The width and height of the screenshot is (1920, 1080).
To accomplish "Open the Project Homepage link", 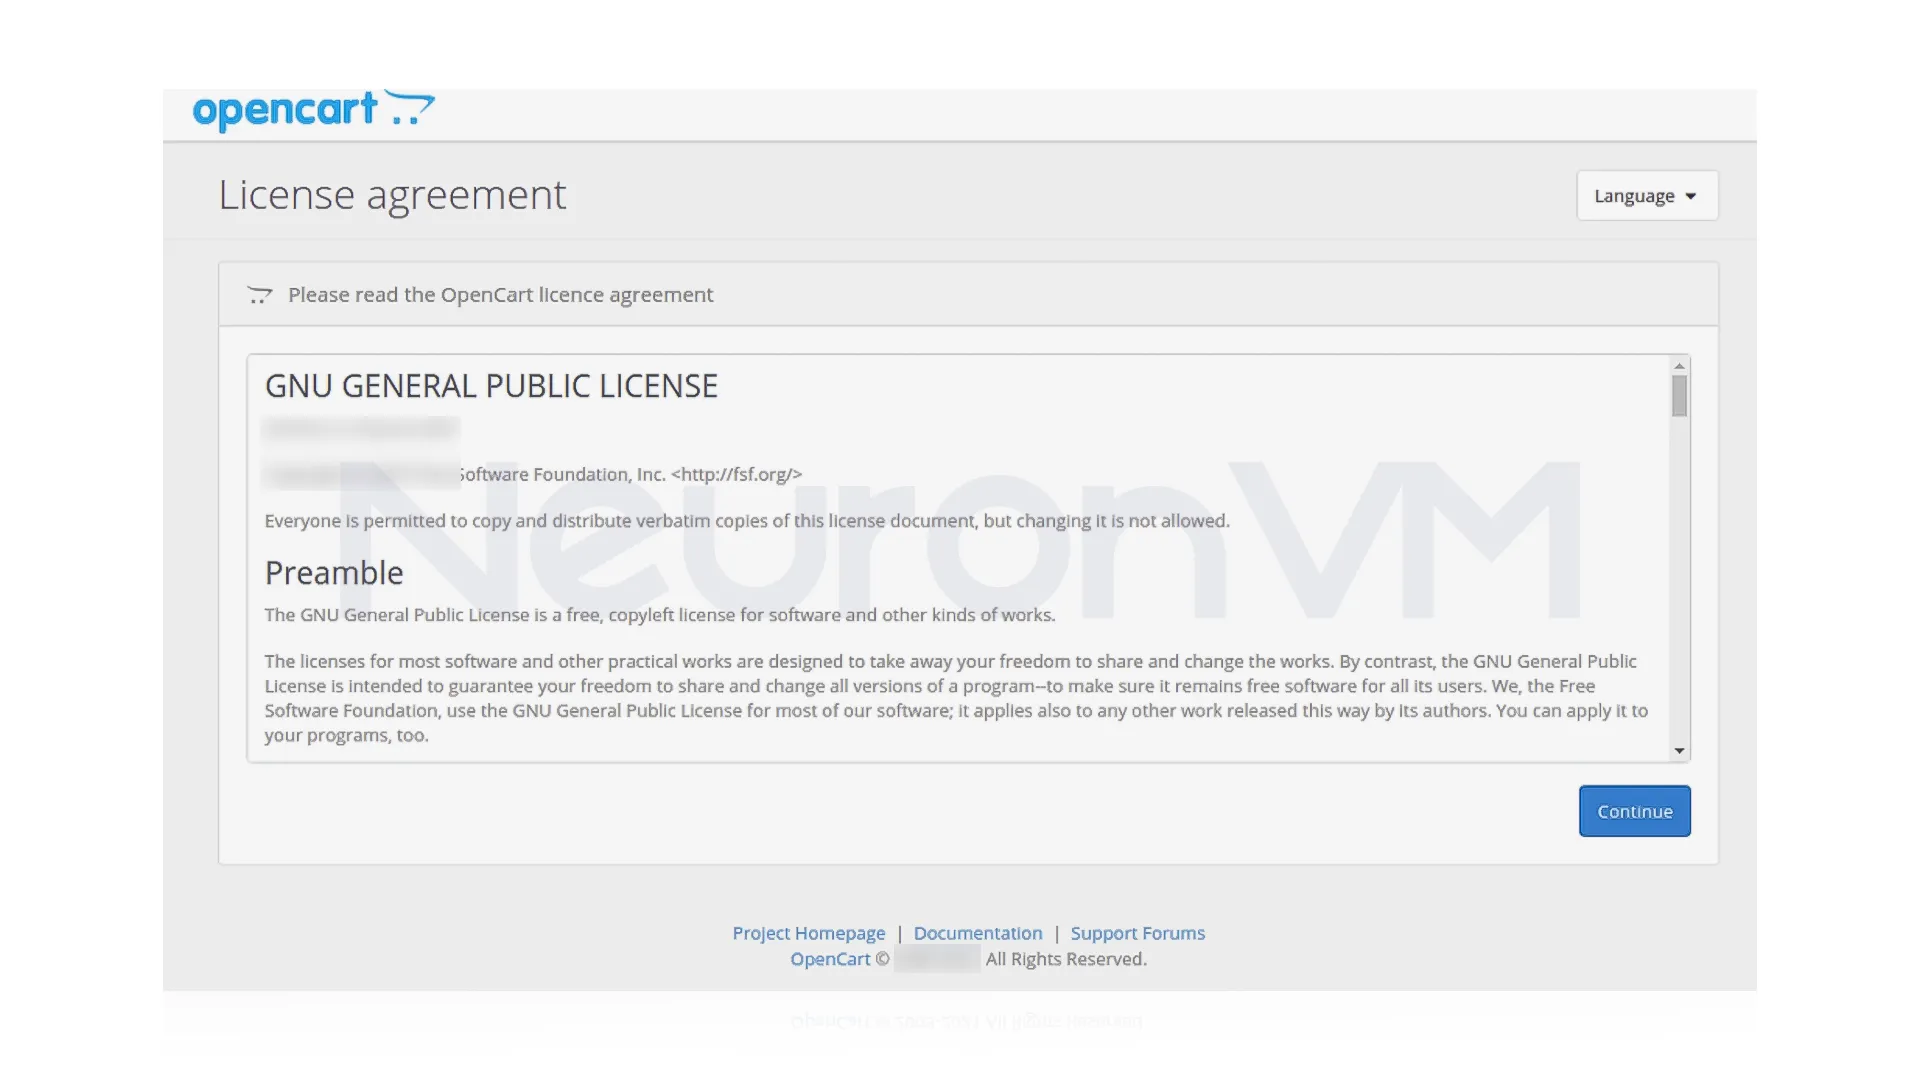I will coord(808,933).
